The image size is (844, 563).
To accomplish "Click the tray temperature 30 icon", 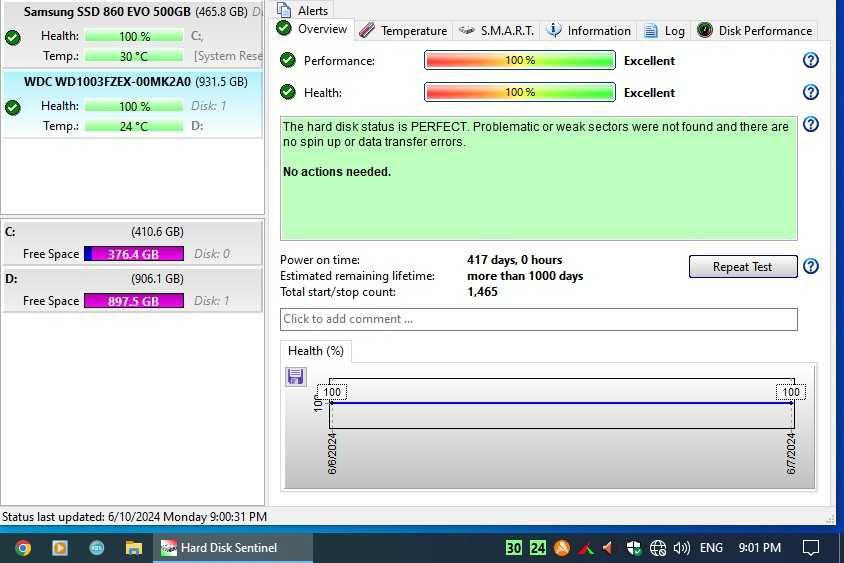I will click(514, 548).
